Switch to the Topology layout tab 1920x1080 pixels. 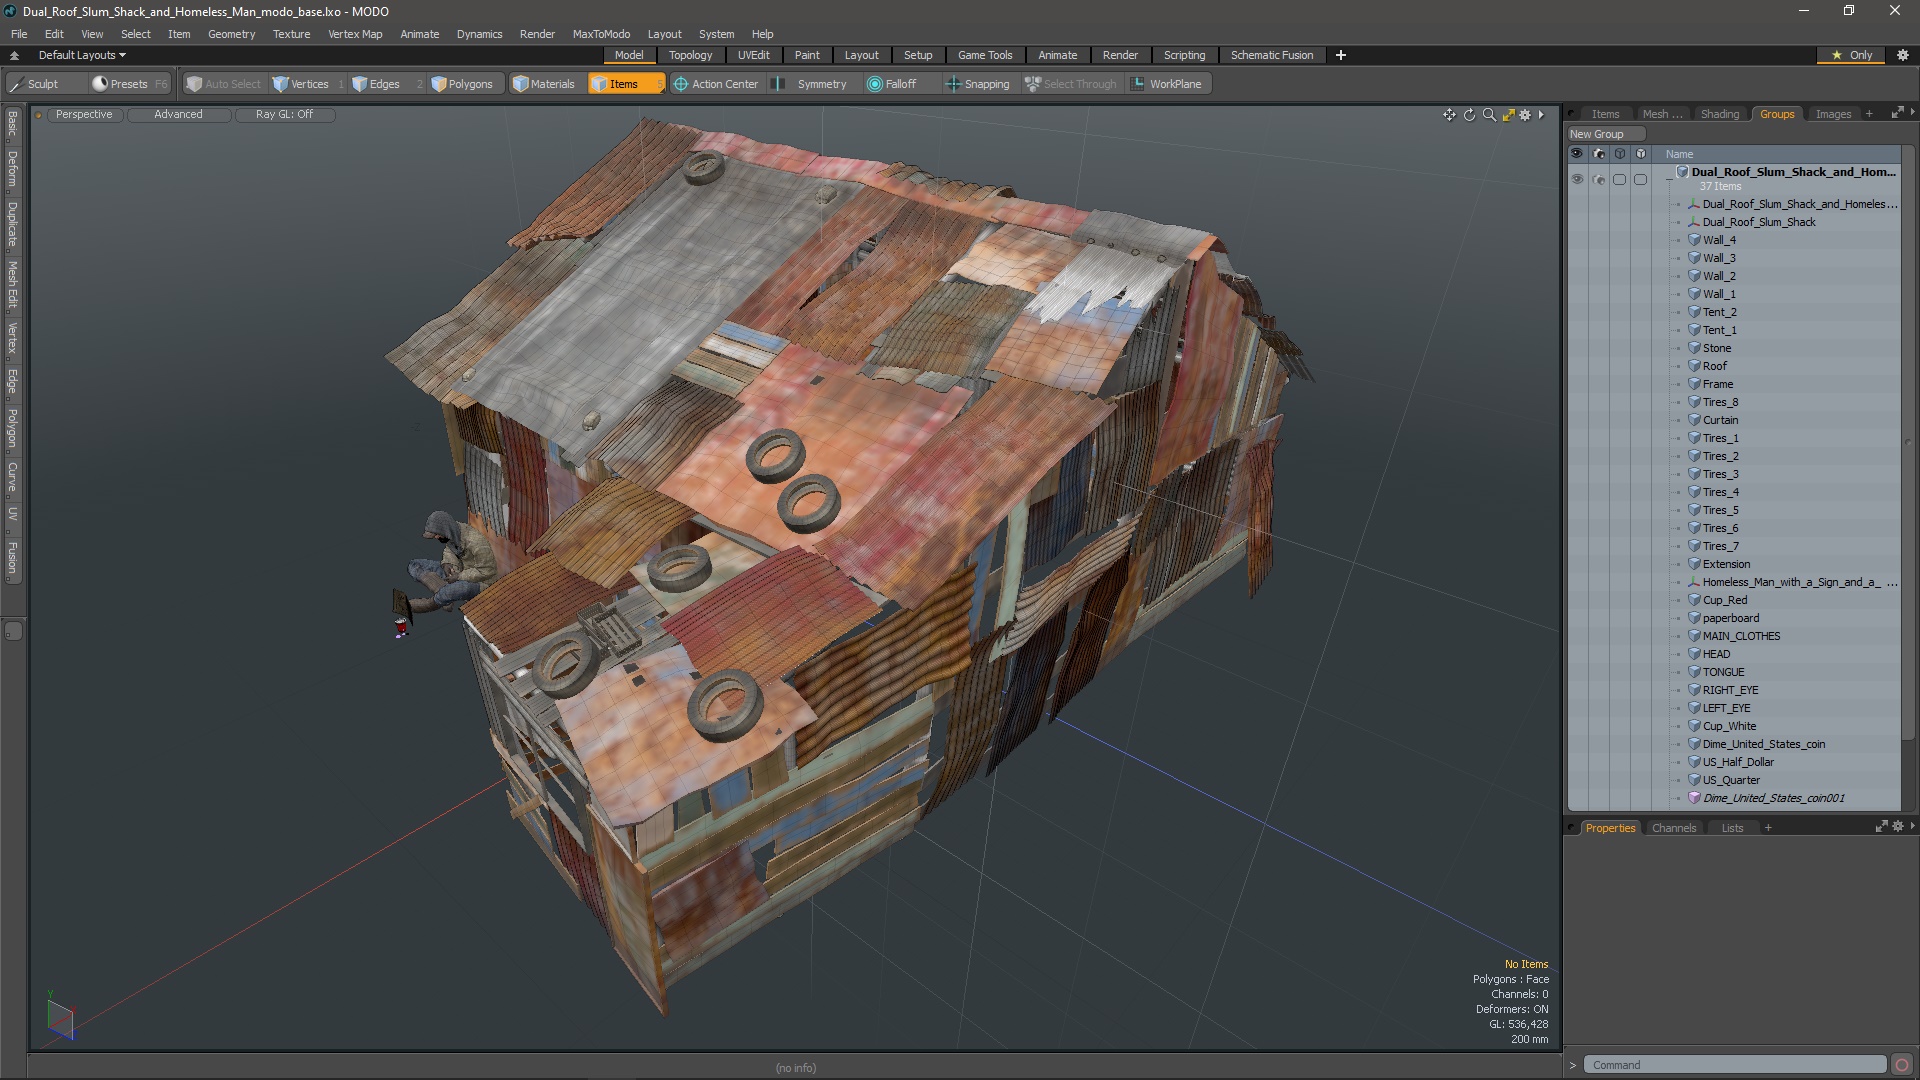pos(690,55)
